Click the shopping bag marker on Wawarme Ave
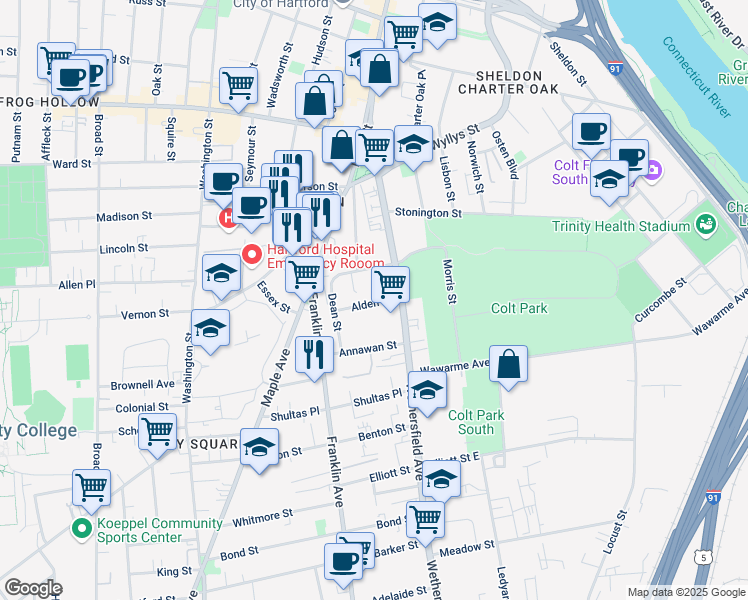Screen dimensions: 748x600 [508, 367]
